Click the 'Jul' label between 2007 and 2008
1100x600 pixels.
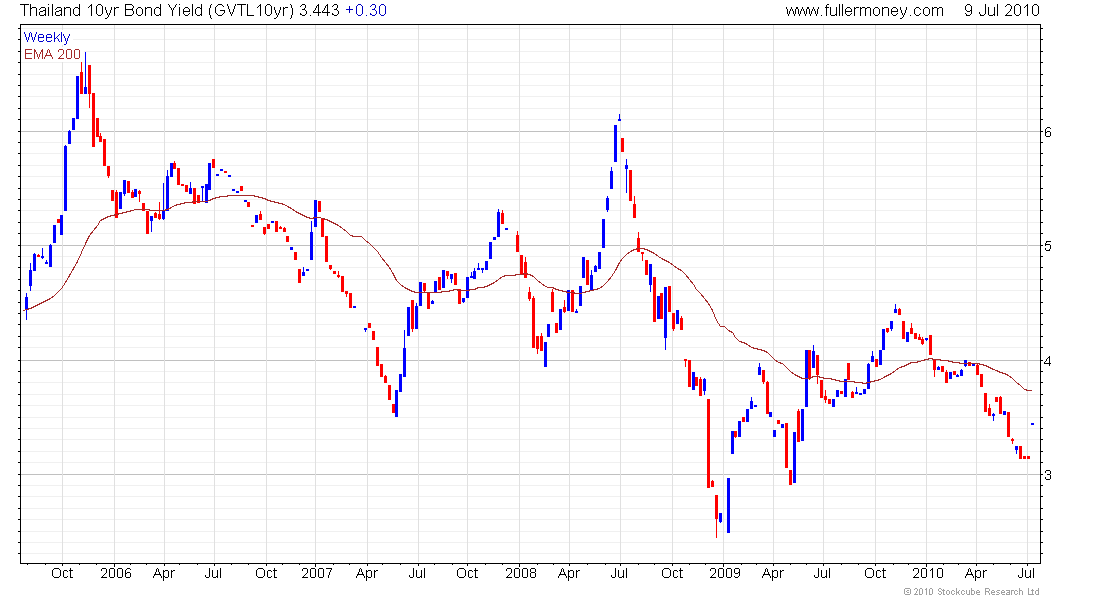point(417,573)
